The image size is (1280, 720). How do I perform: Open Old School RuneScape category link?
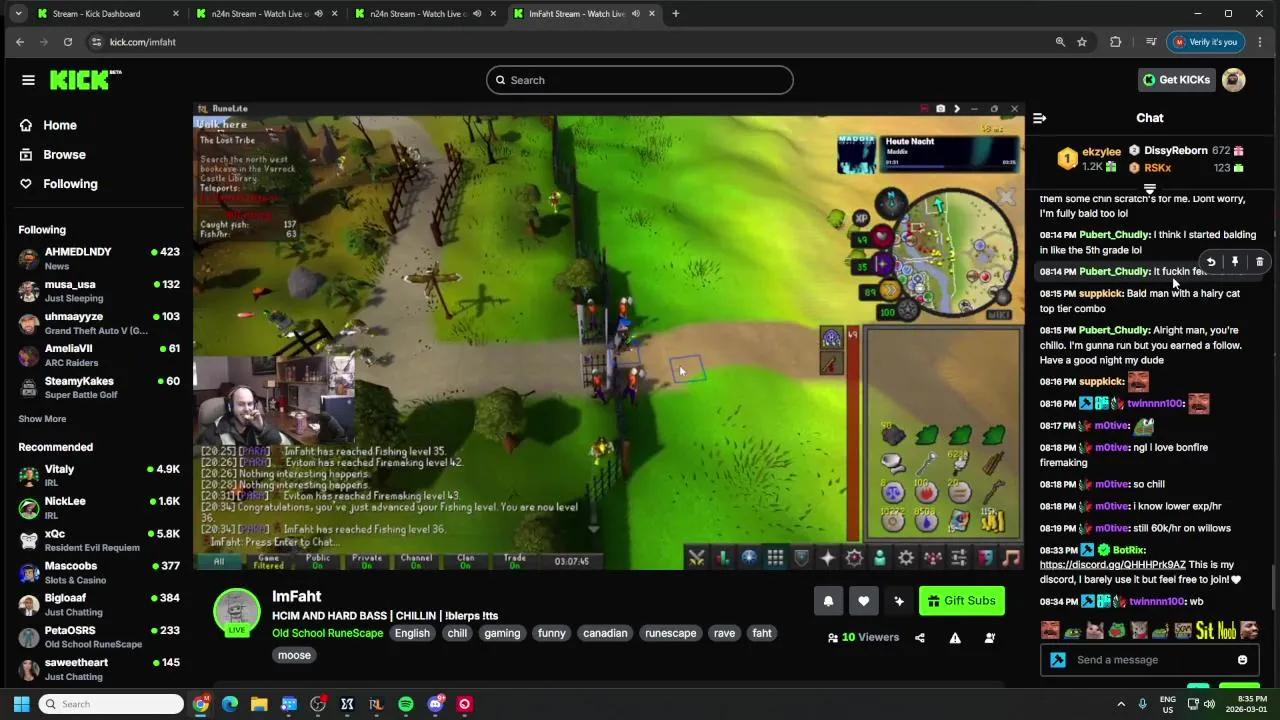pos(328,633)
